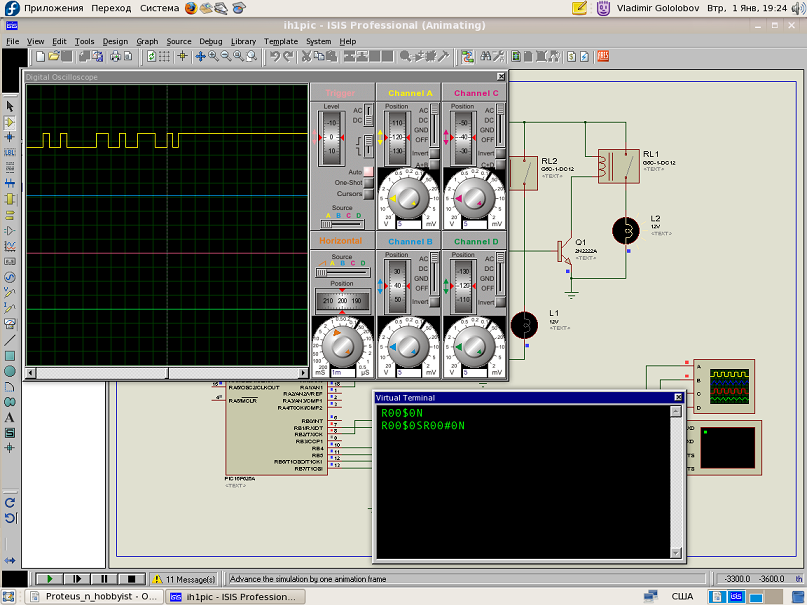Adjust the Trigger Source slider
Image resolution: width=807 pixels, height=605 pixels.
342,224
